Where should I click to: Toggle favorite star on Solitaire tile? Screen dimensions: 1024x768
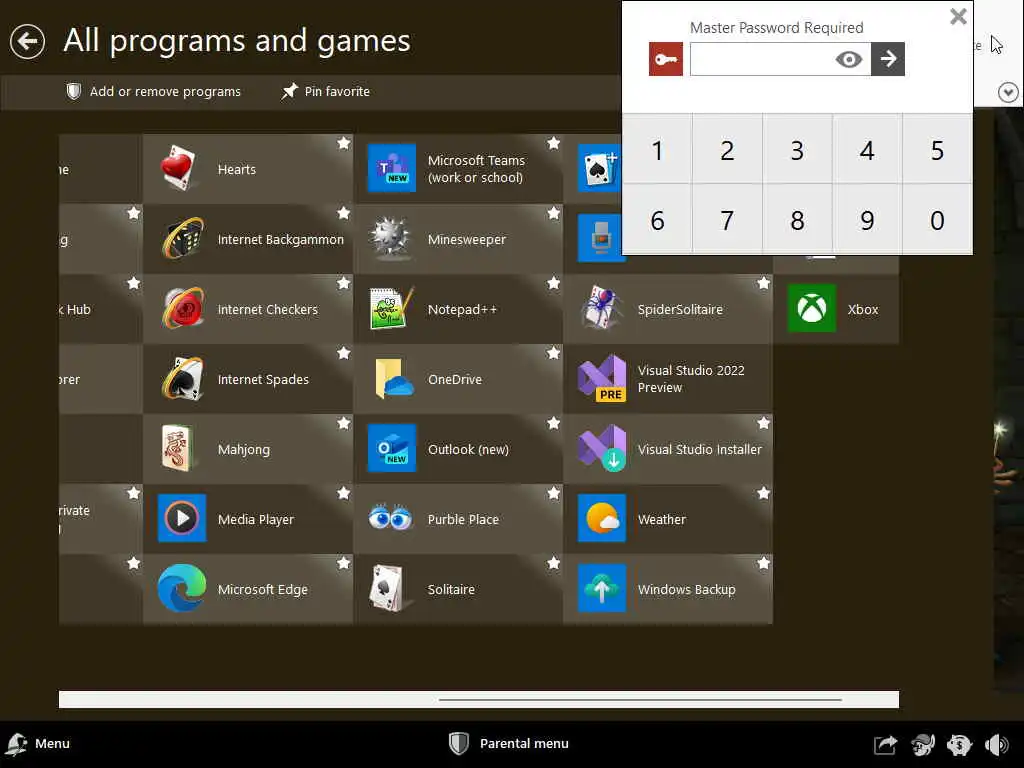[x=553, y=563]
